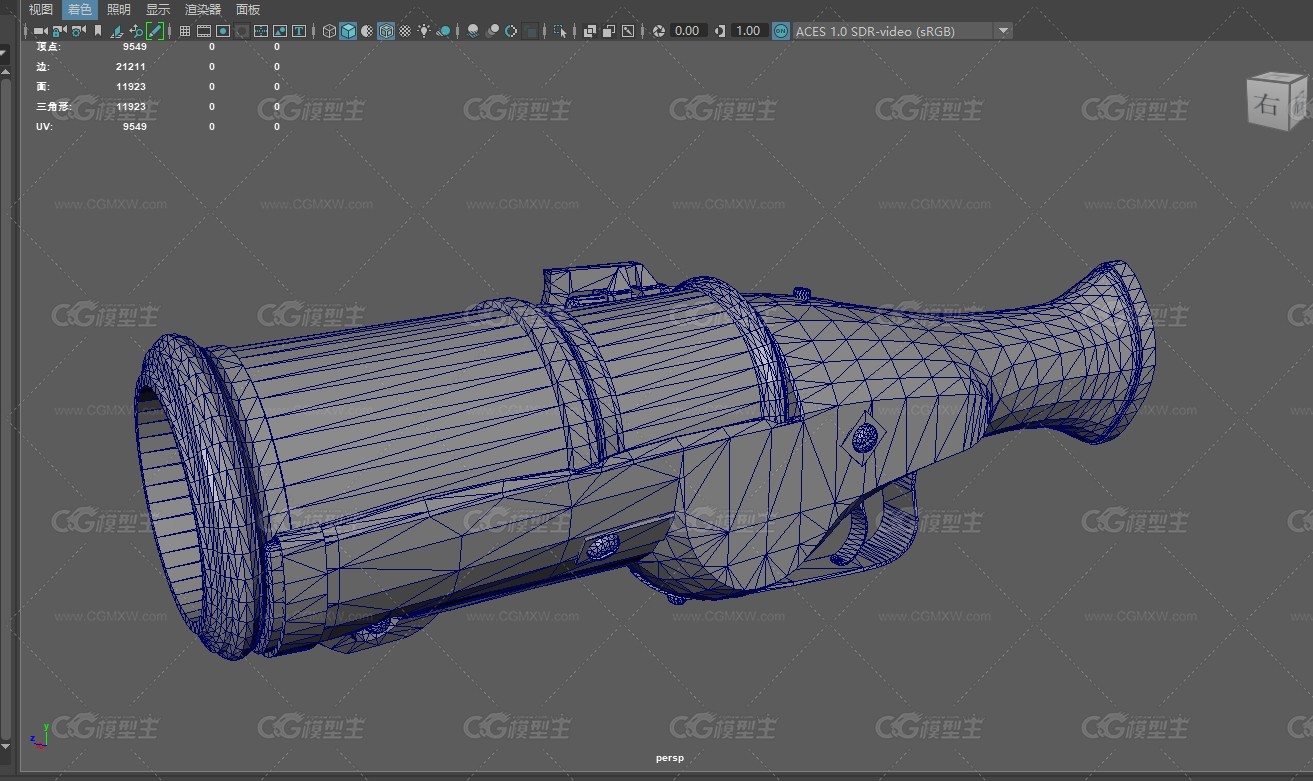Toggle the Shadows icon
The width and height of the screenshot is (1313, 781).
coord(442,31)
